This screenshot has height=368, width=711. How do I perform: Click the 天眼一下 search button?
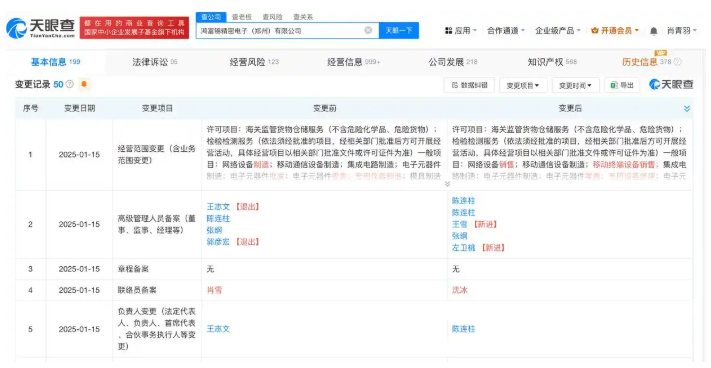[x=399, y=30]
